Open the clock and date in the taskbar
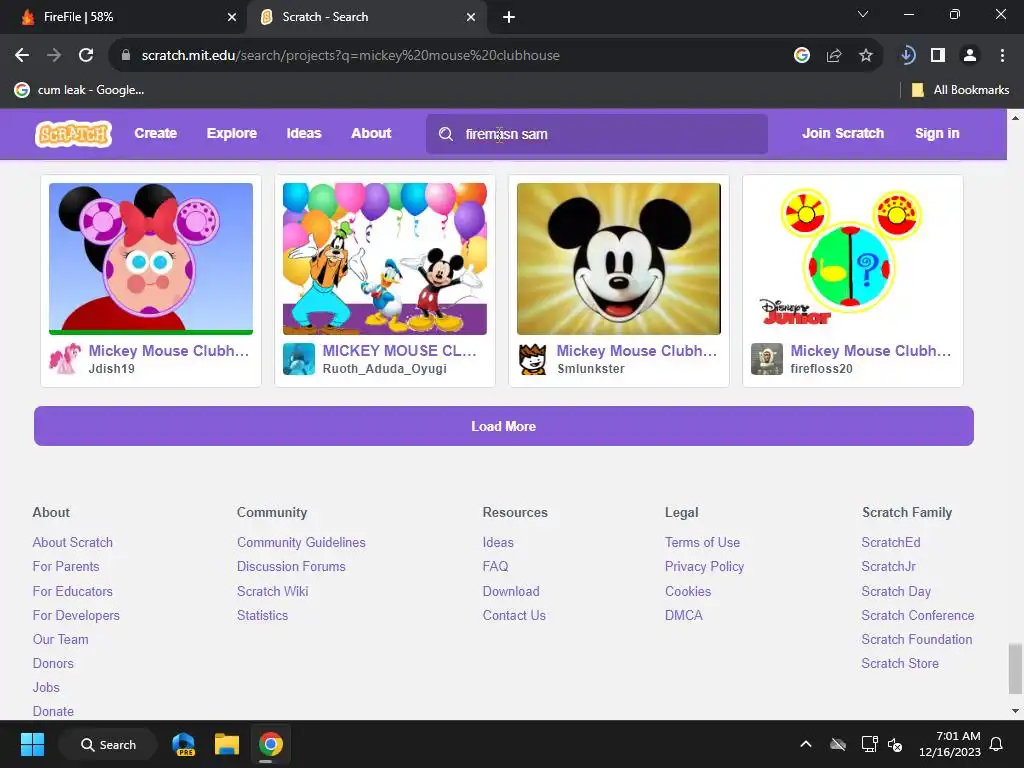This screenshot has height=768, width=1024. (x=950, y=744)
